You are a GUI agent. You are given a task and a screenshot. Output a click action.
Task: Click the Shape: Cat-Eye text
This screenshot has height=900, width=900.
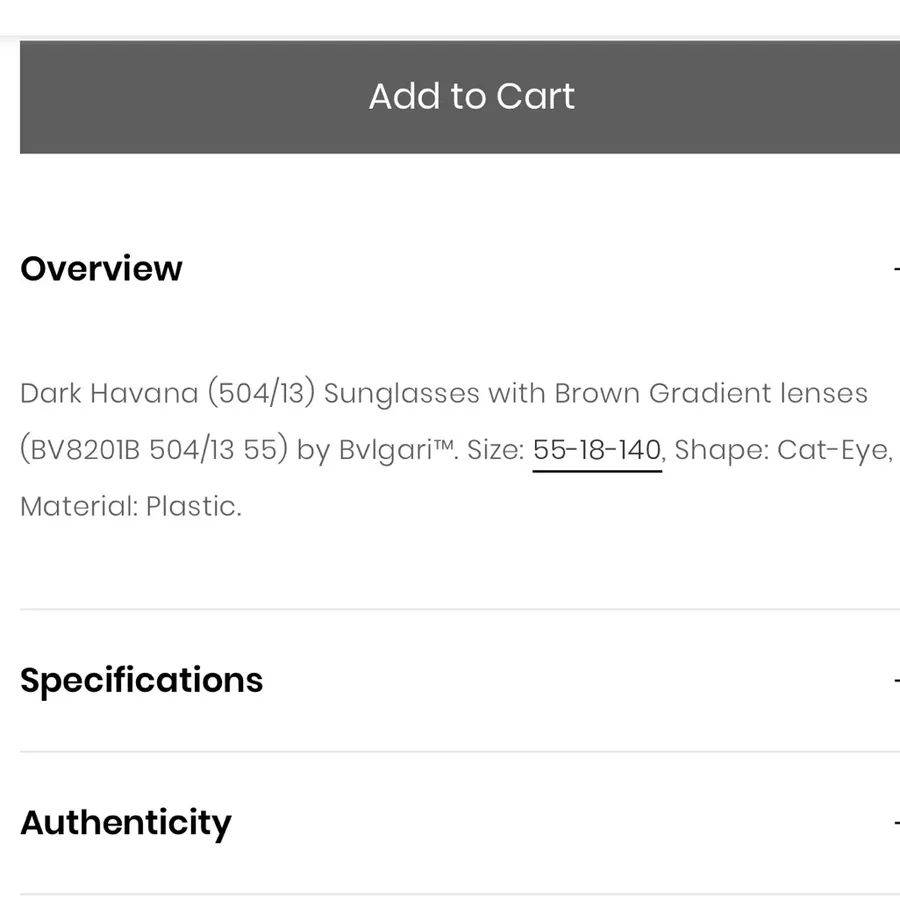[783, 450]
